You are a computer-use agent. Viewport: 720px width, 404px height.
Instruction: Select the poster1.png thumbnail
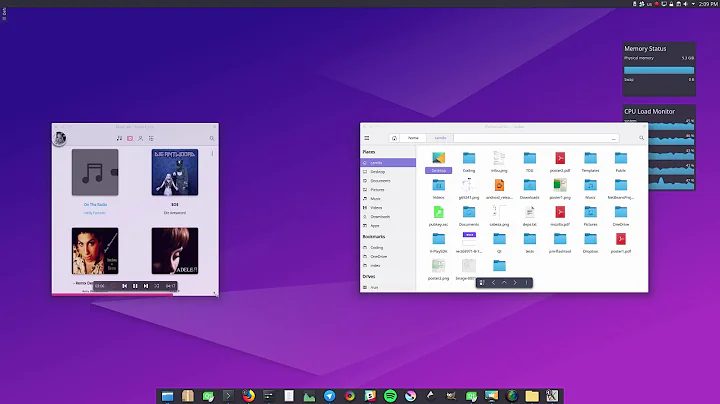(560, 185)
